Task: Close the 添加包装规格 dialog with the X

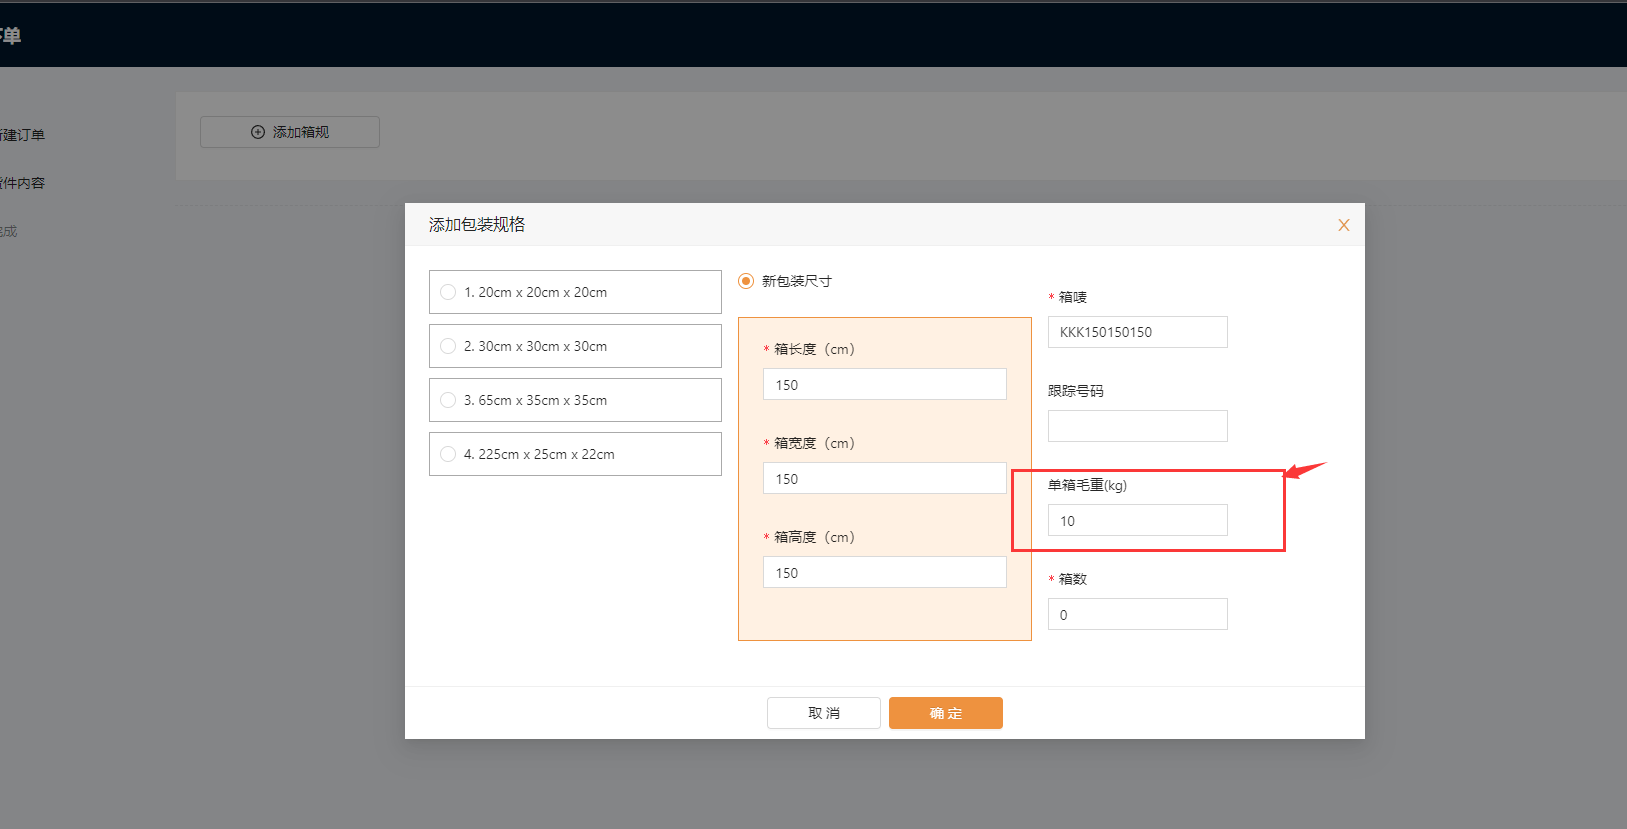Action: pos(1343,225)
